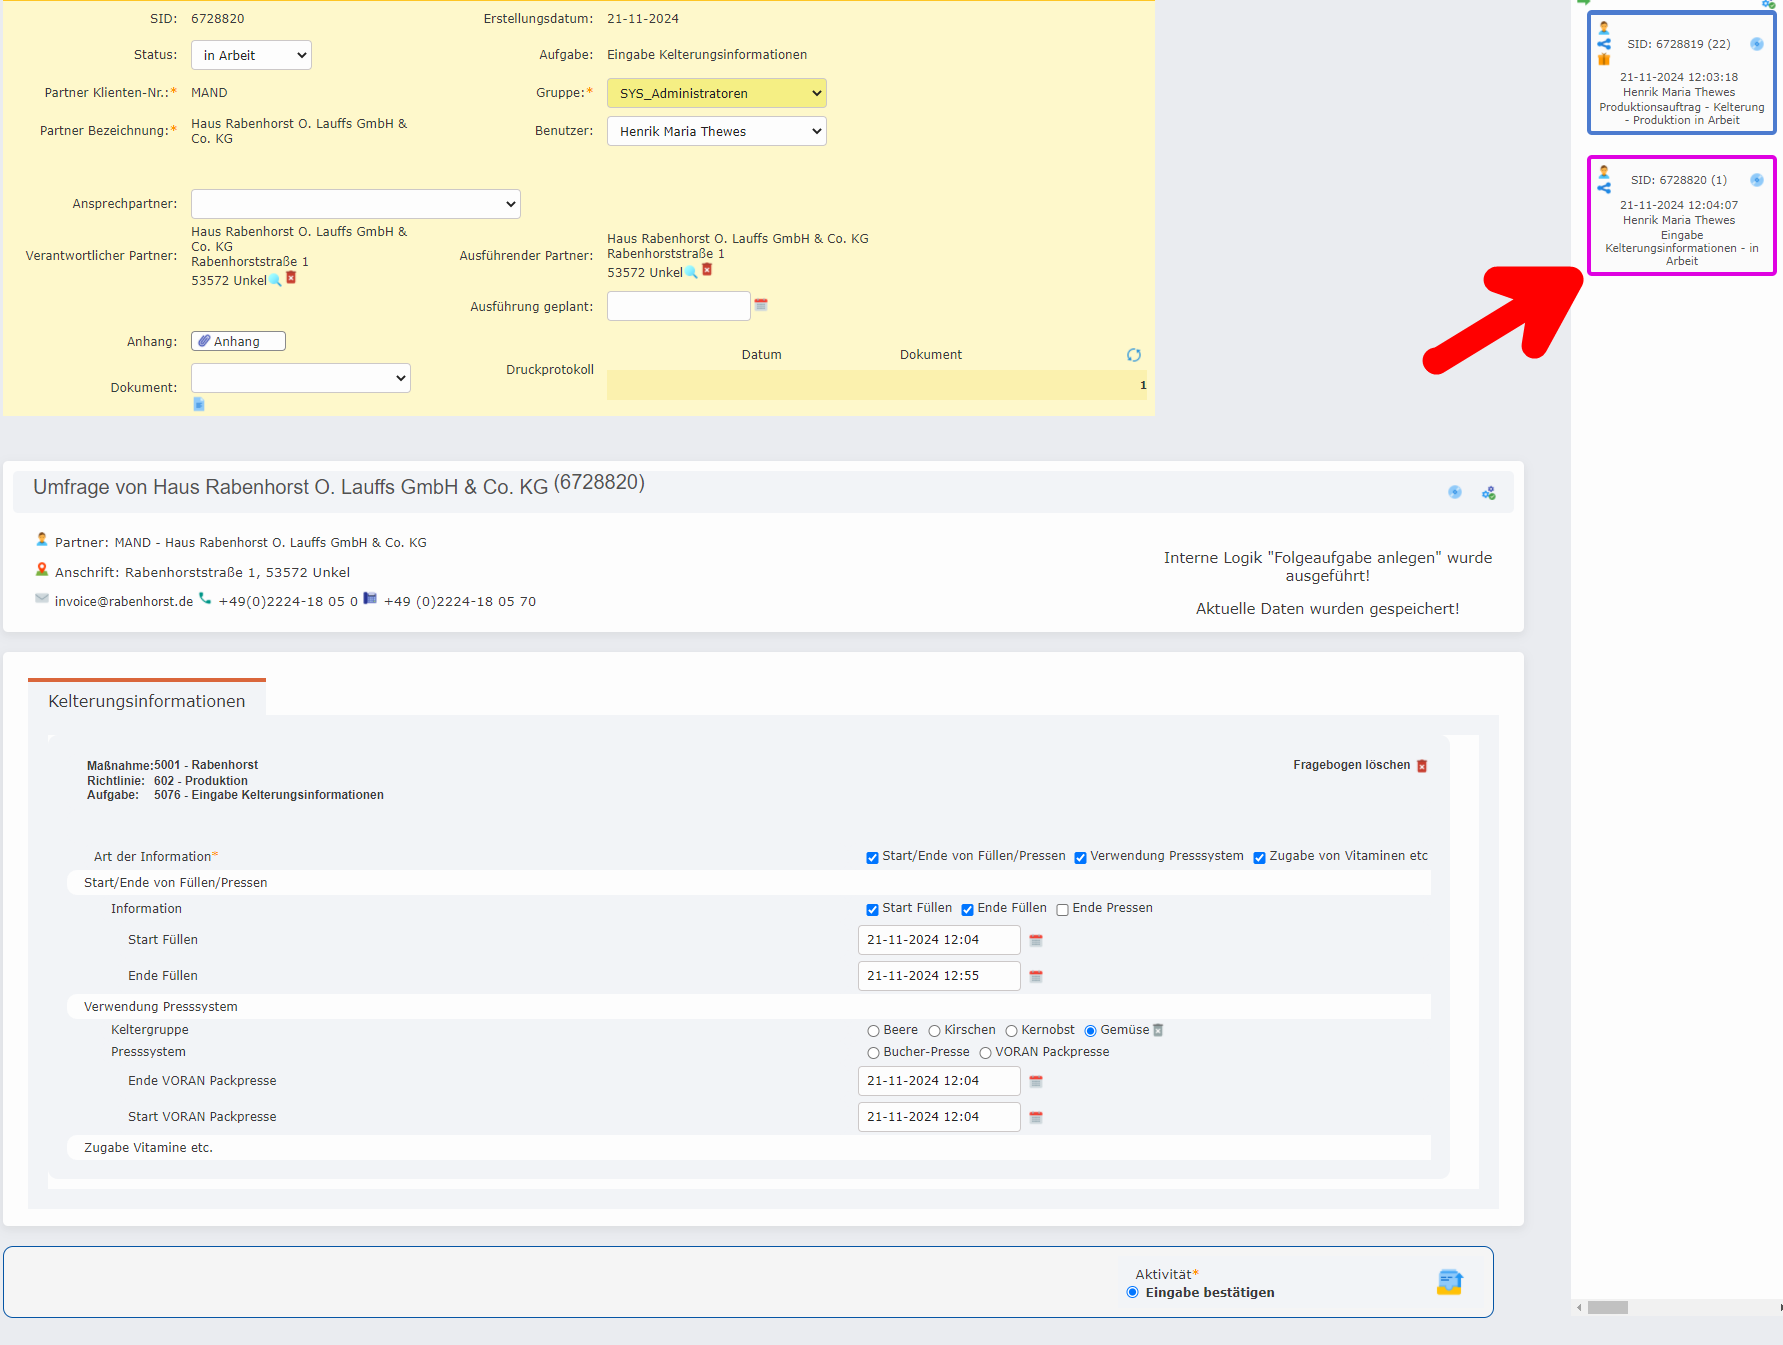This screenshot has width=1783, height=1345.
Task: Click the Anhang attachment button
Action: click(237, 341)
